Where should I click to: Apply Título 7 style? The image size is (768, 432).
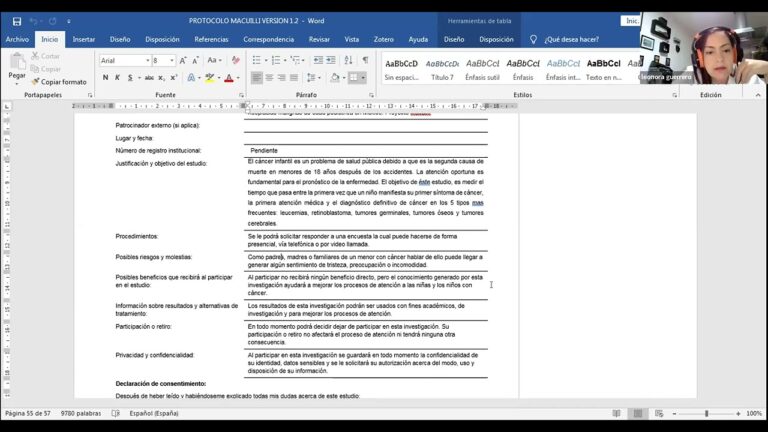coord(442,70)
